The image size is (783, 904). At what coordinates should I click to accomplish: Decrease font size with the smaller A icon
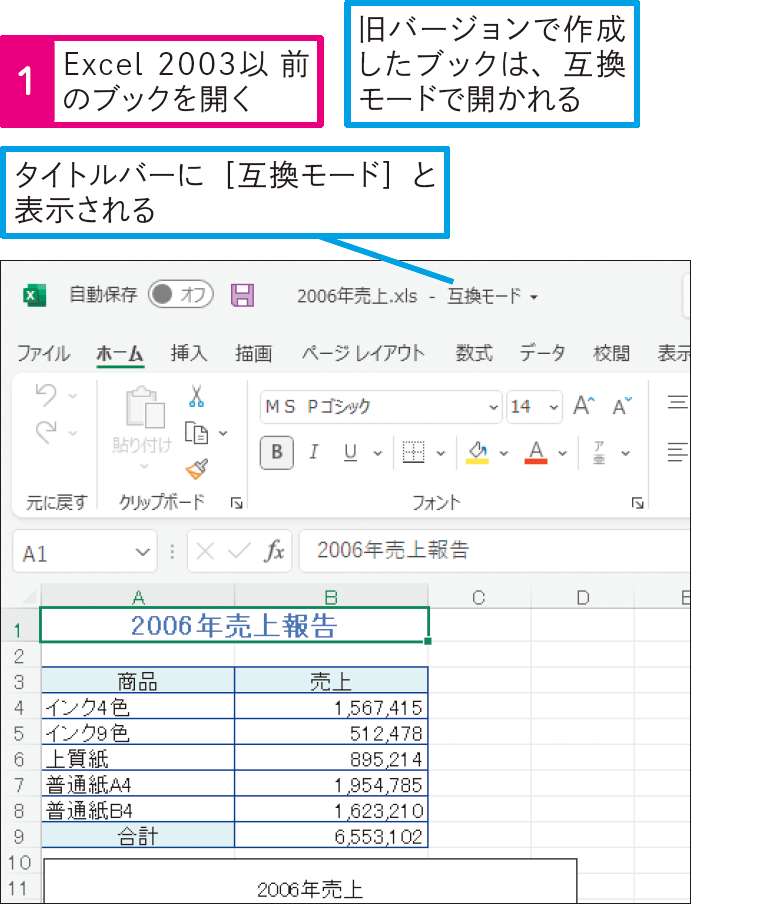pos(622,406)
